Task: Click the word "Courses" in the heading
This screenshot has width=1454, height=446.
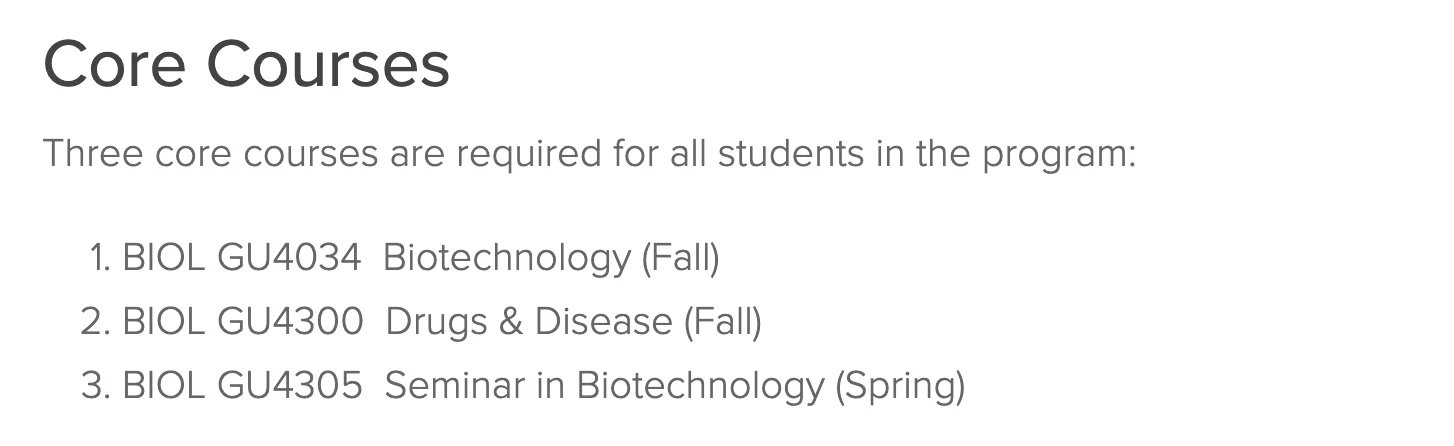Action: 328,64
